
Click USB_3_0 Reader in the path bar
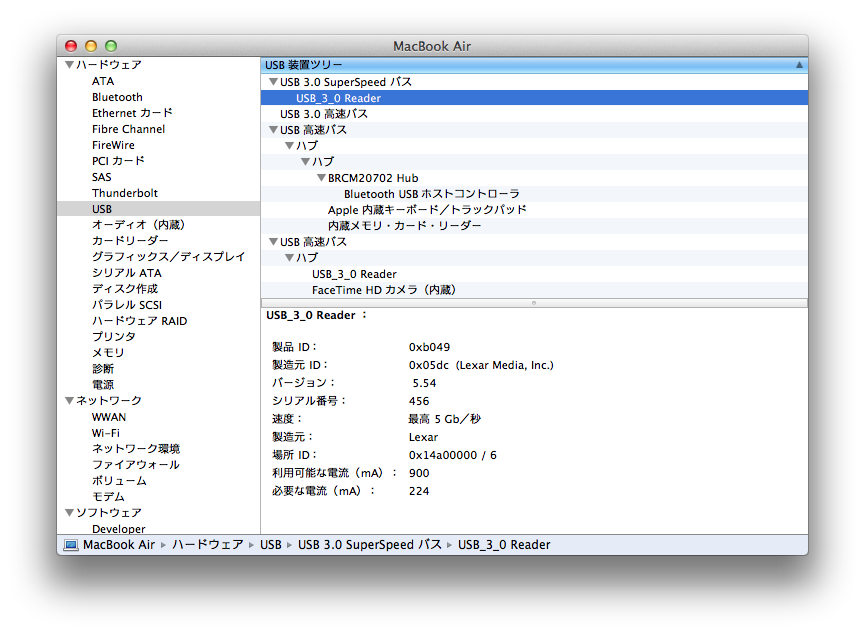pos(504,545)
